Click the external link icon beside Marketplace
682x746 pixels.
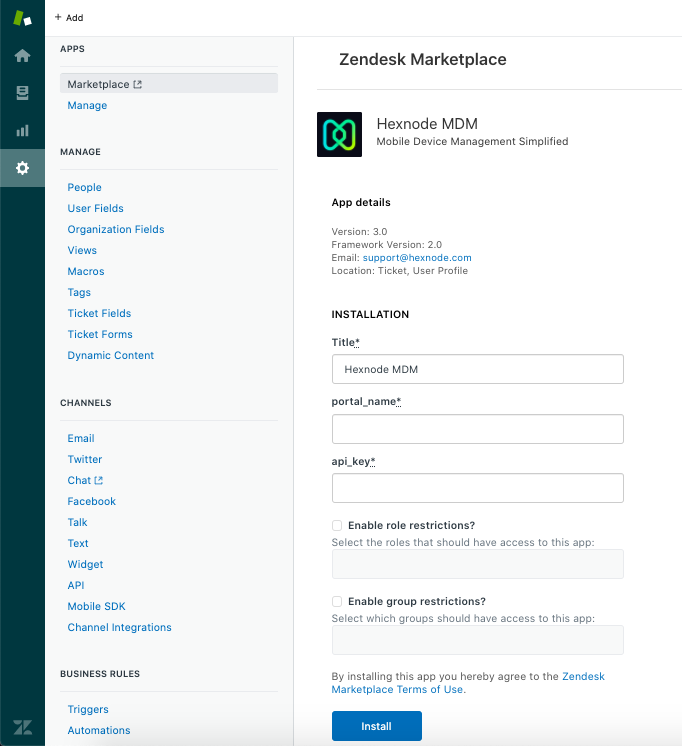click(x=138, y=84)
